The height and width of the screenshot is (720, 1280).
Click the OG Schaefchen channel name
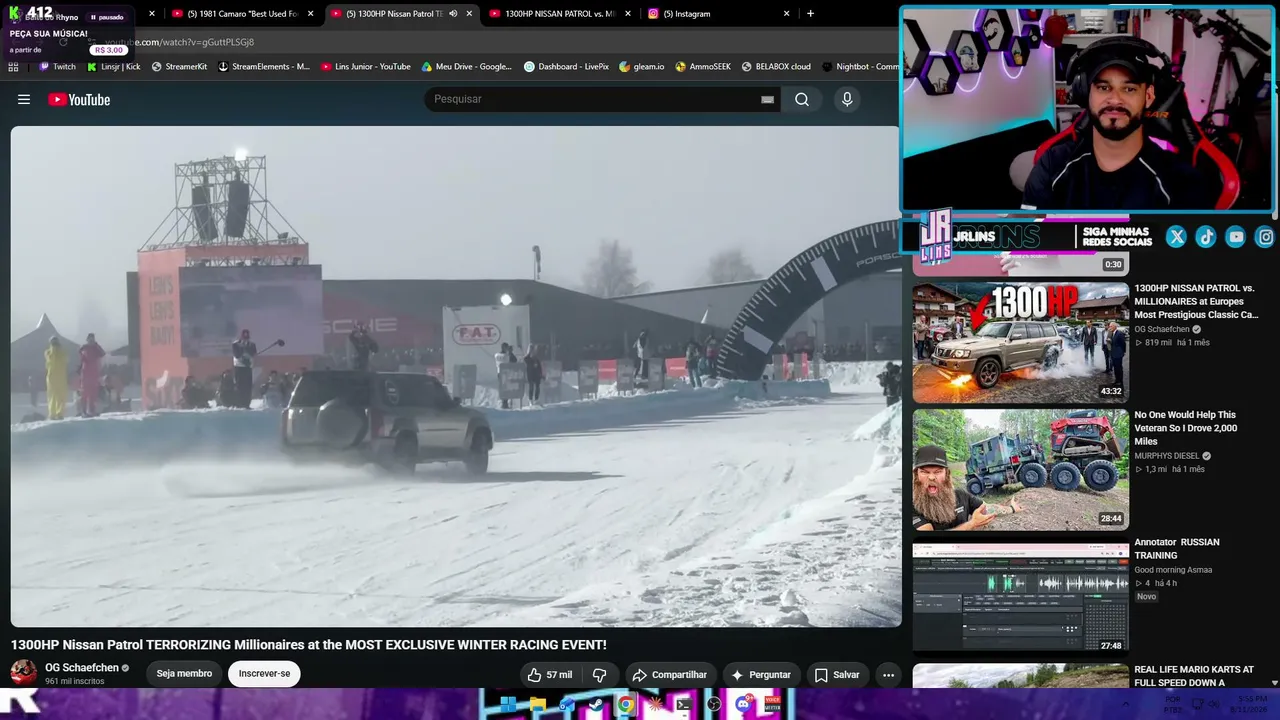[82, 668]
